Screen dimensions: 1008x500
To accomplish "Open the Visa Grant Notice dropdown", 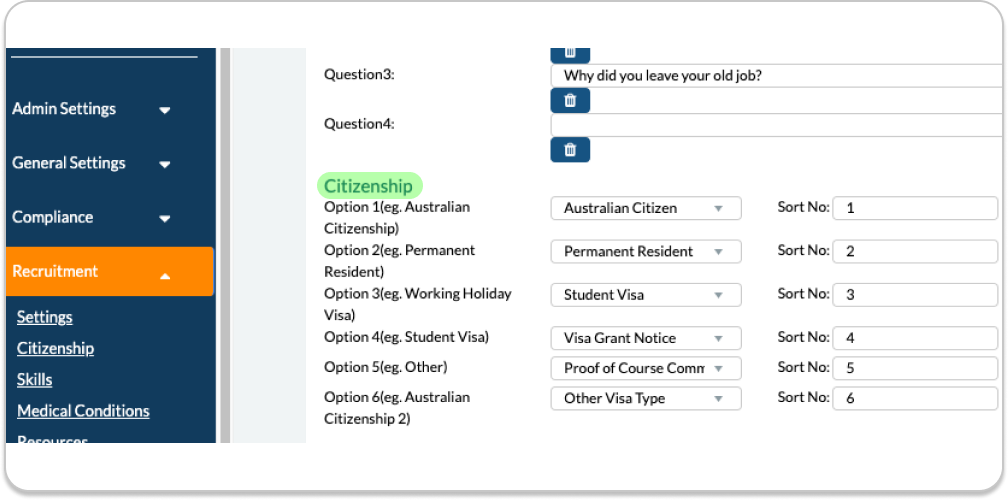I will tap(645, 338).
